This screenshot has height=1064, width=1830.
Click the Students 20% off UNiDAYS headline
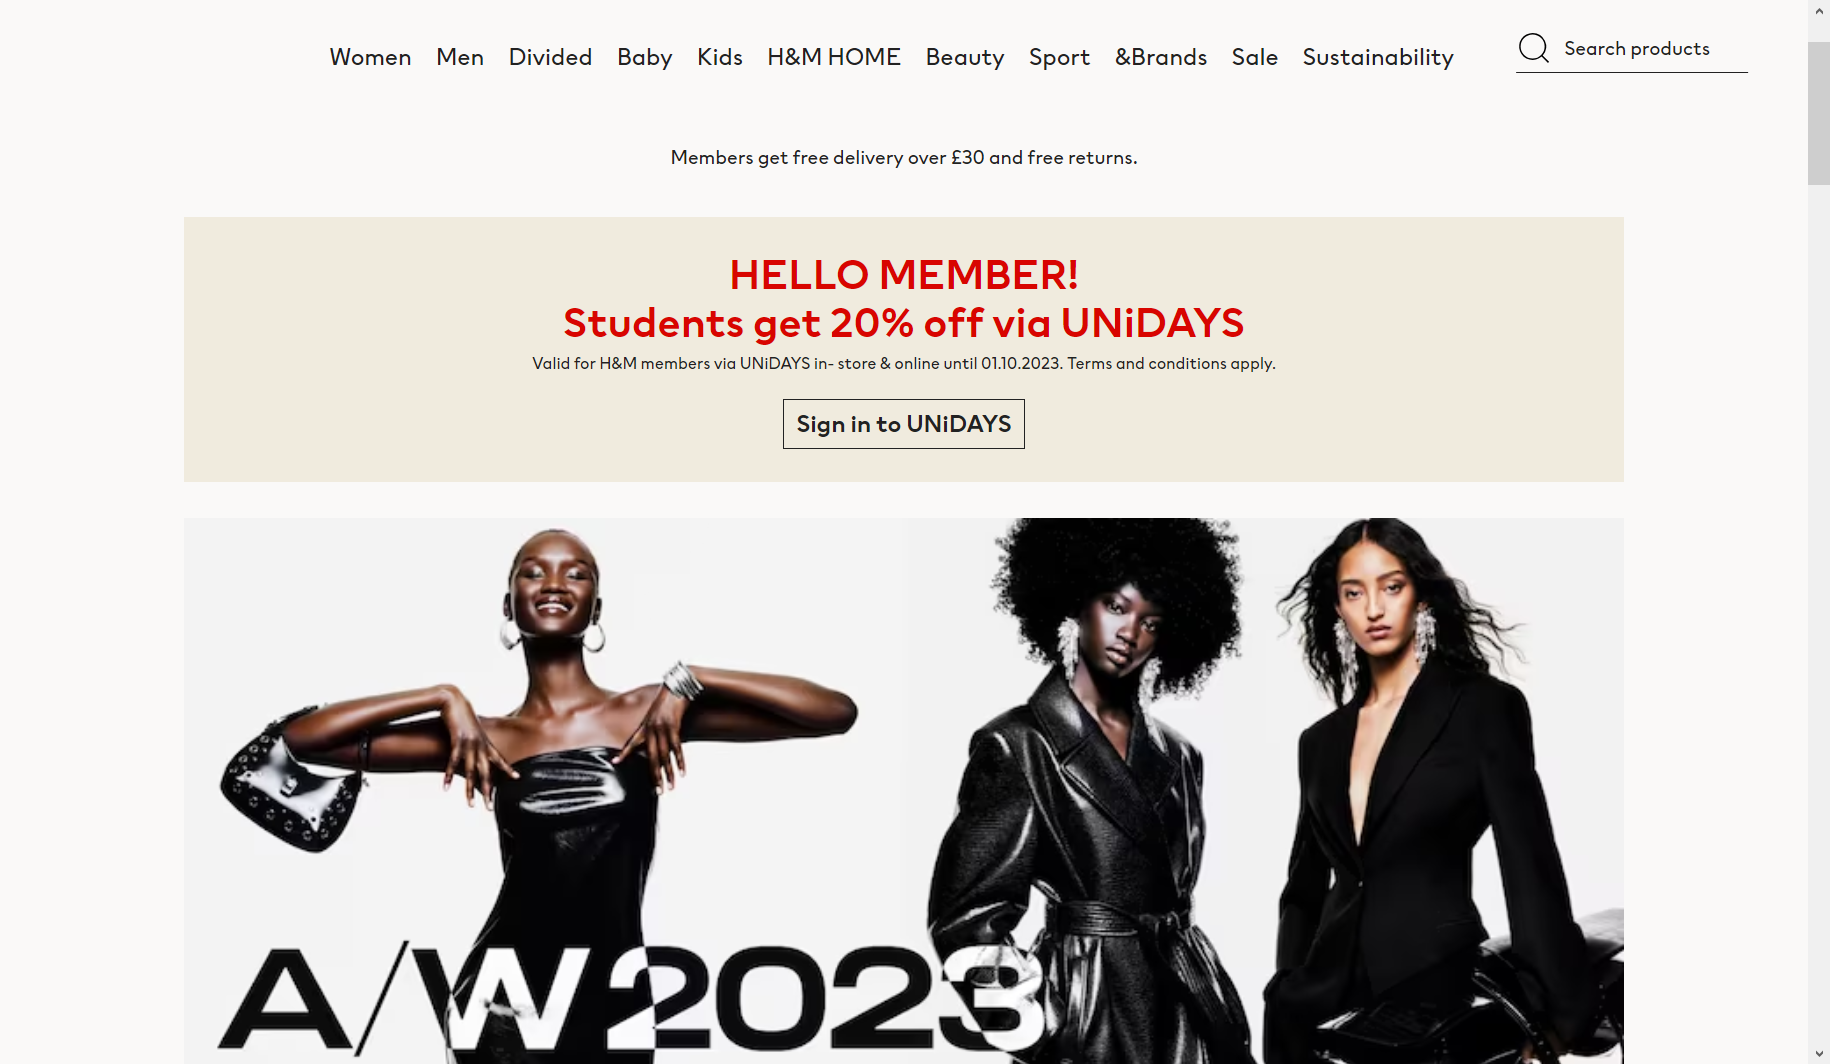coord(904,323)
